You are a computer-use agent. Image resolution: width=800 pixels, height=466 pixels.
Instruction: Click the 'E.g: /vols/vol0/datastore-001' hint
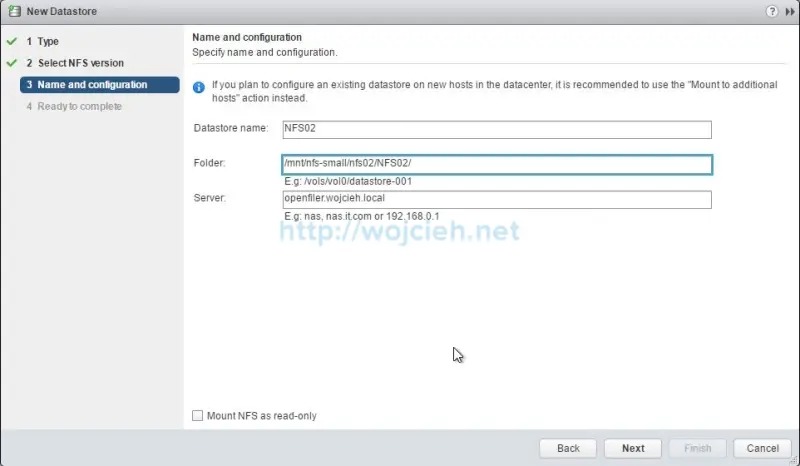coord(348,181)
